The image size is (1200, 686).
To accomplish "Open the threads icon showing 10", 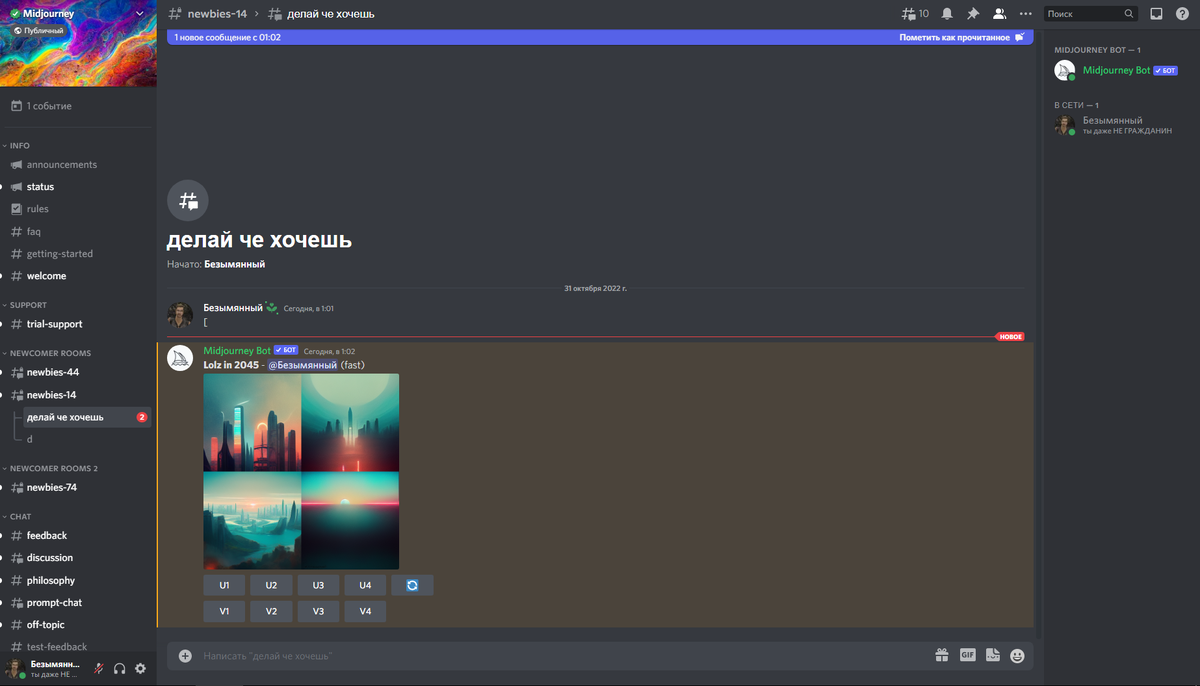I will [x=914, y=14].
